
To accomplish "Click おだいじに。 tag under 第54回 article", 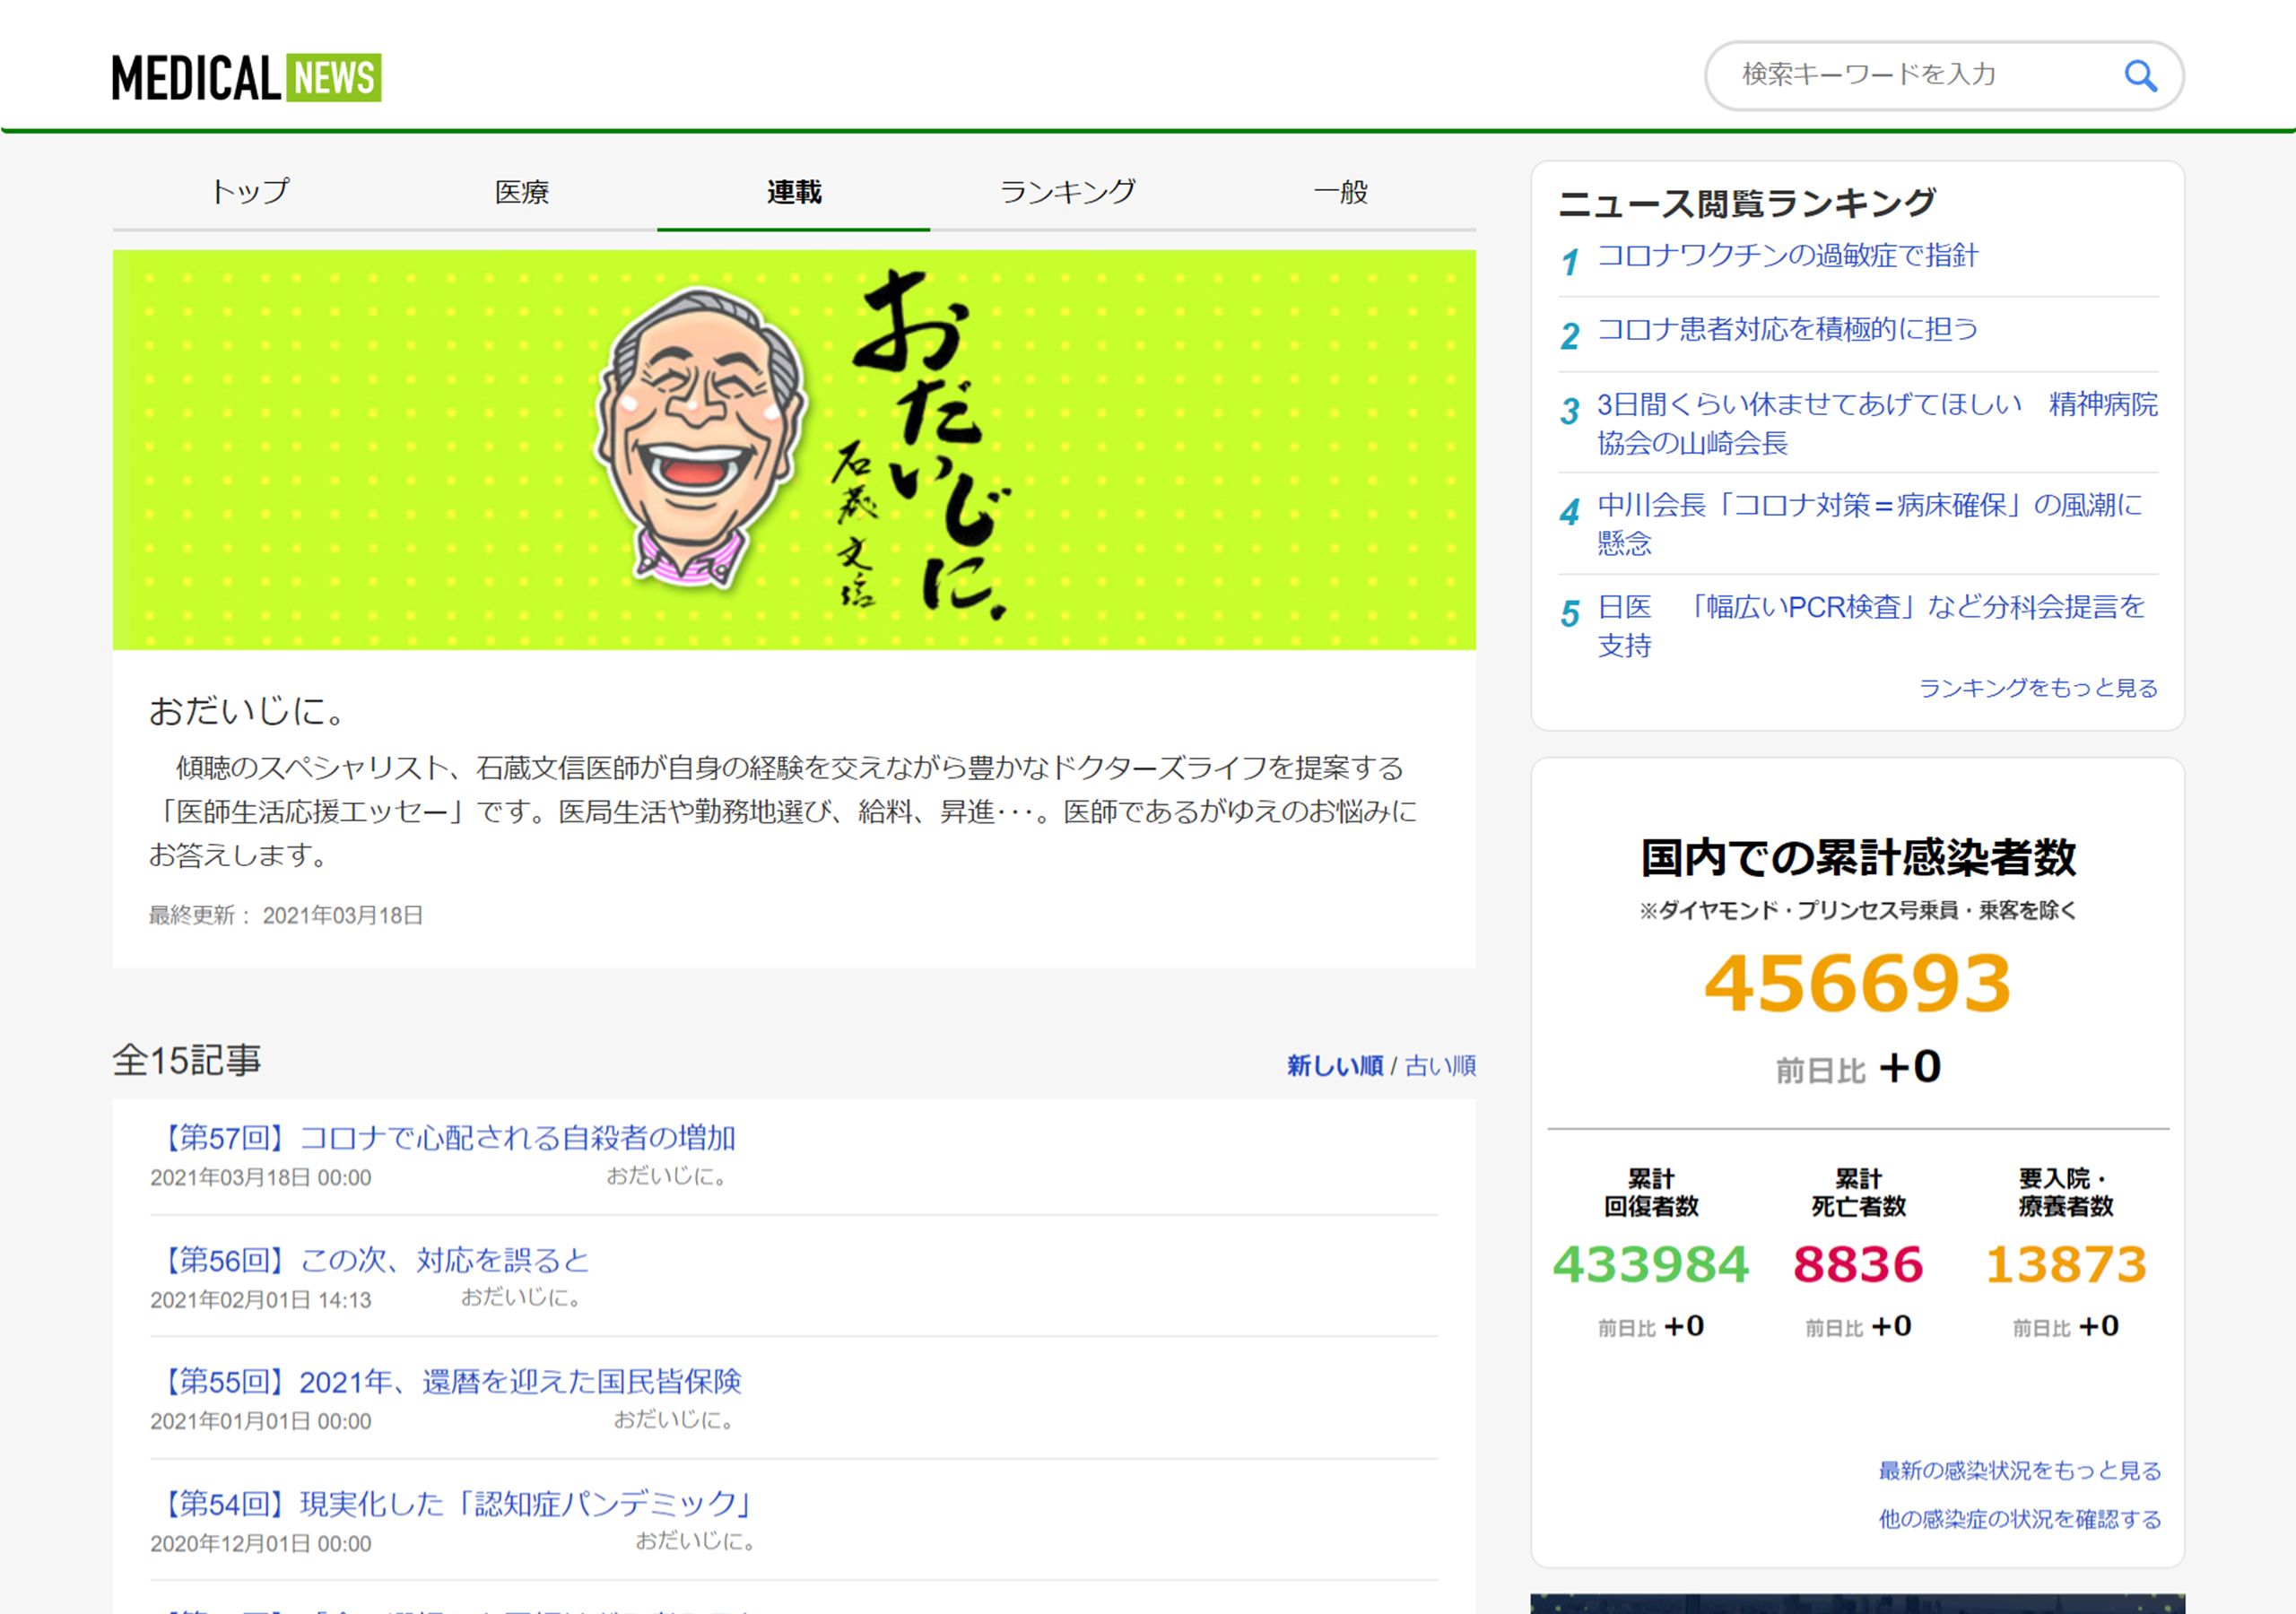I will coord(695,1542).
